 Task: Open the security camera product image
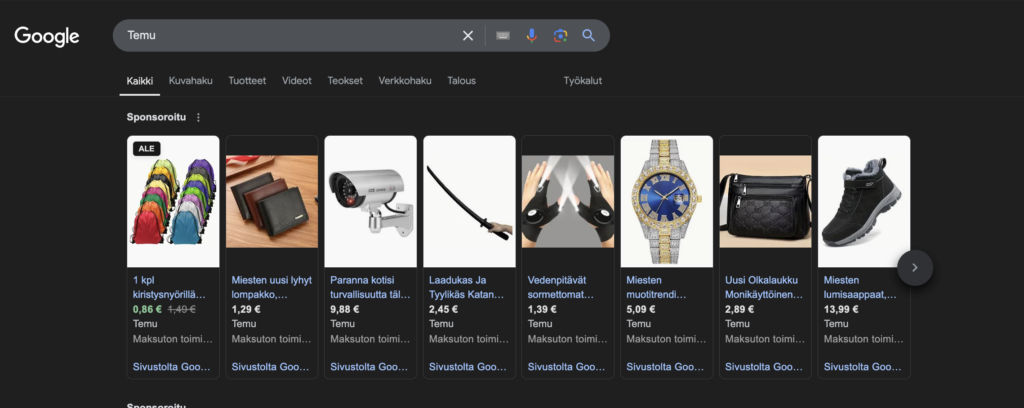370,201
